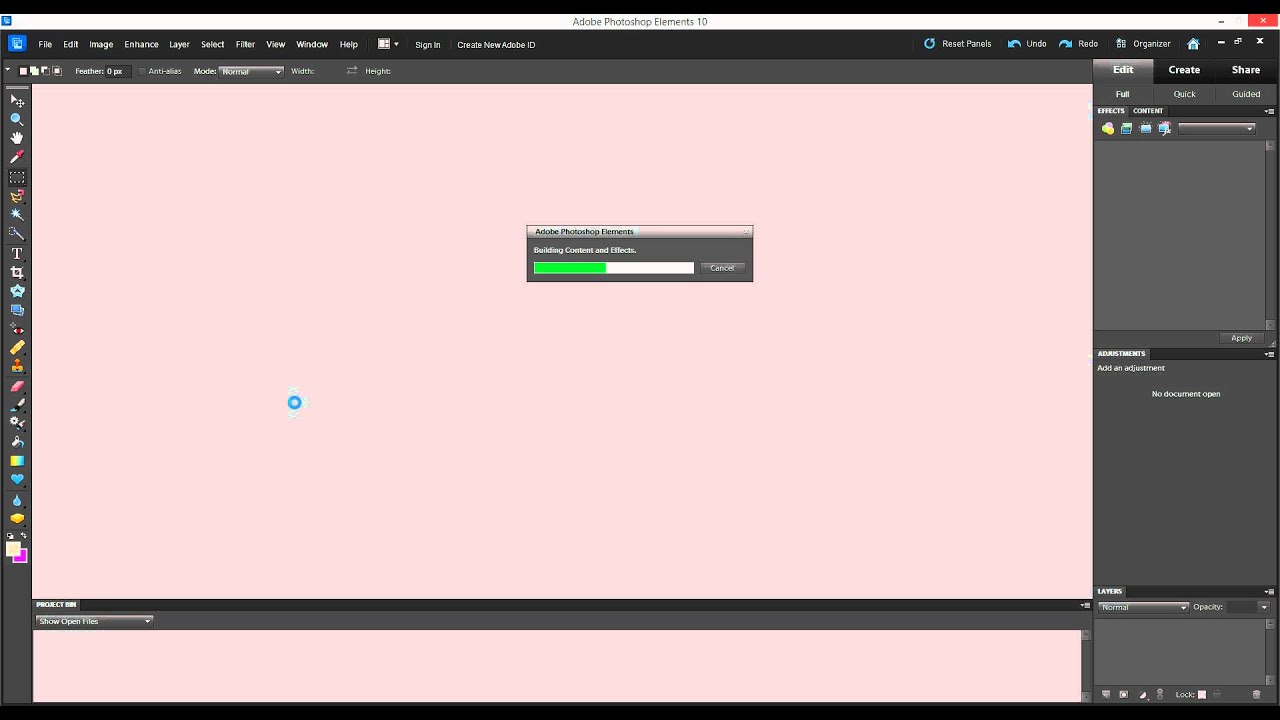
Task: Toggle the Anti-alias checkbox
Action: click(142, 71)
